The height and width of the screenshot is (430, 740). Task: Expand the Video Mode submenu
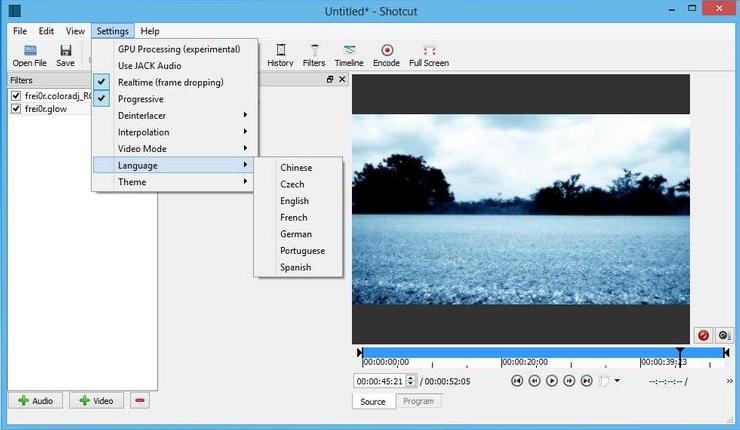coord(176,148)
